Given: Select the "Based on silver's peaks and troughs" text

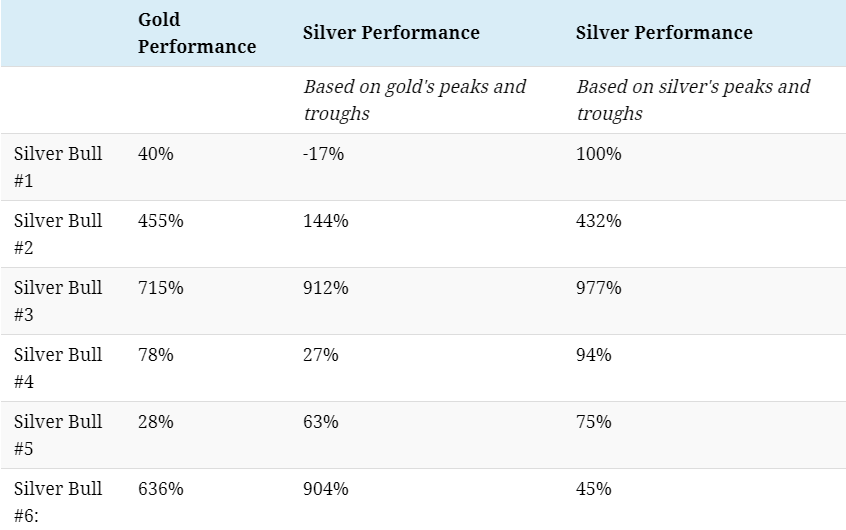Looking at the screenshot, I should (693, 100).
